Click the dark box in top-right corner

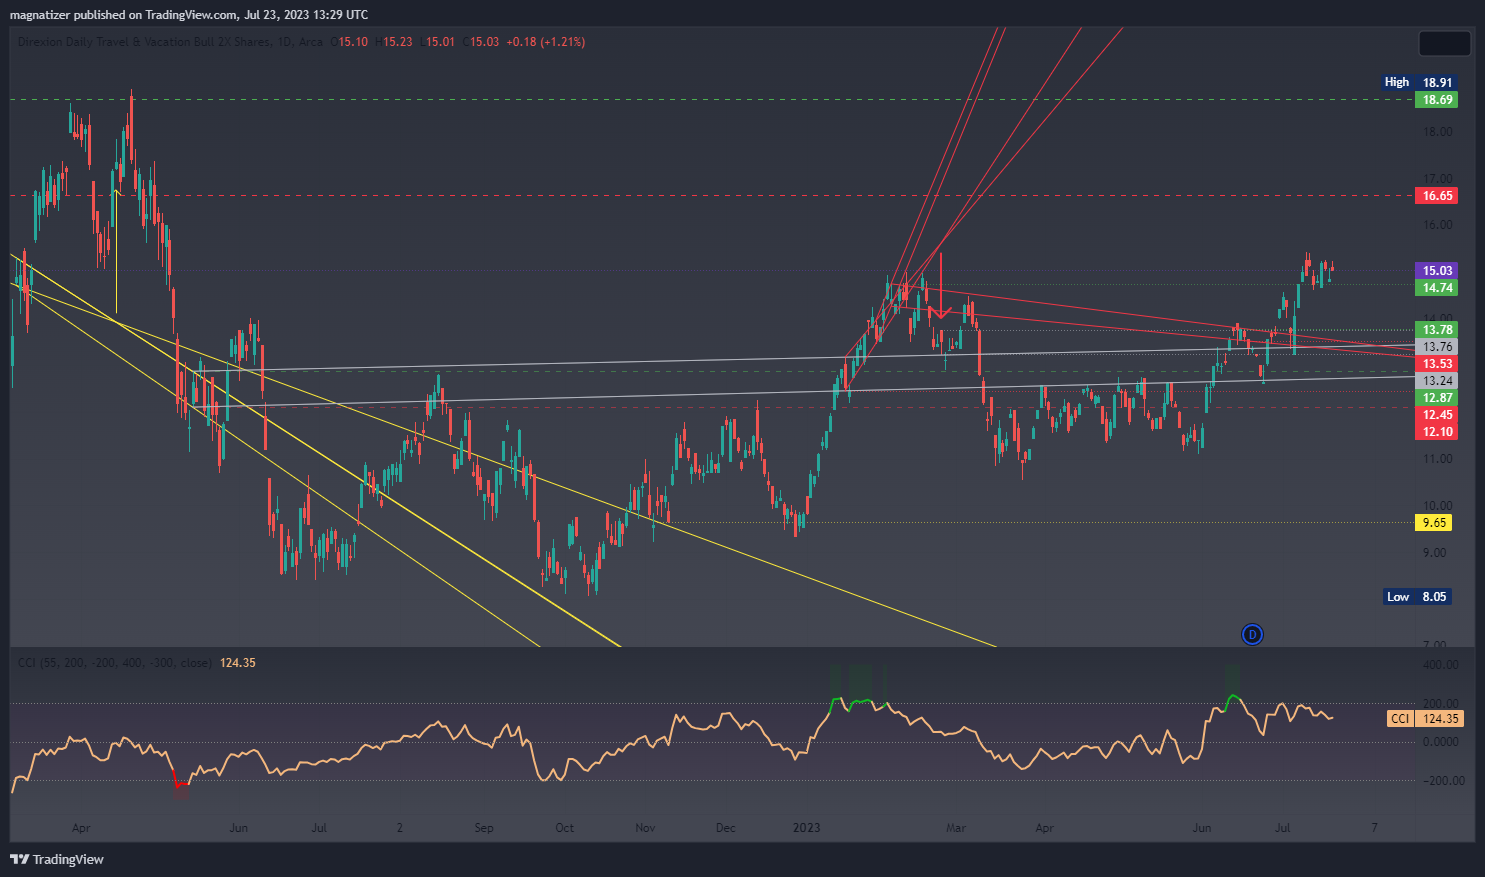pyautogui.click(x=1444, y=44)
